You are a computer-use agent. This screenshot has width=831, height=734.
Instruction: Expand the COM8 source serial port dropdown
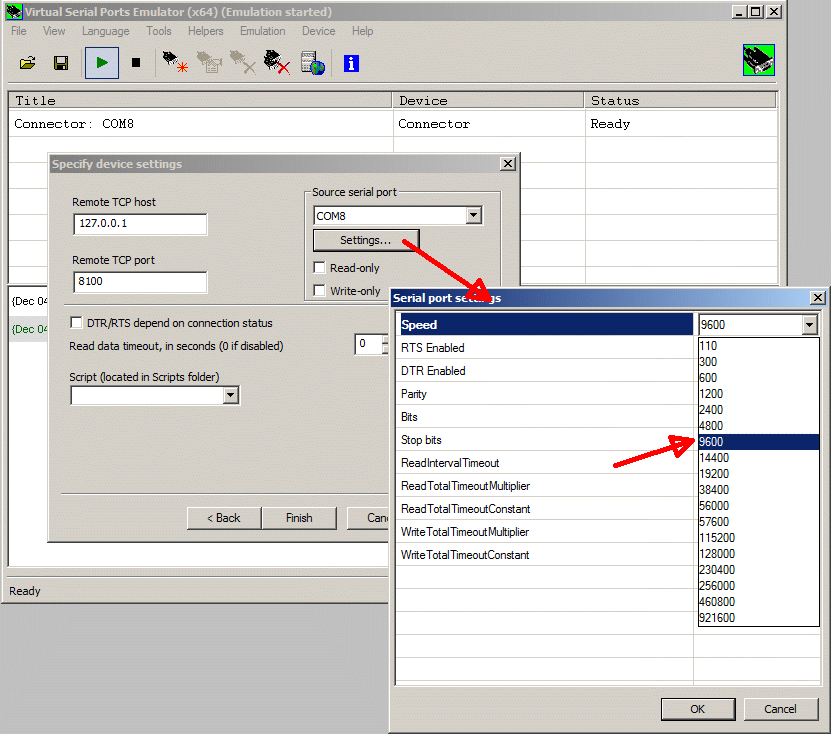[473, 216]
